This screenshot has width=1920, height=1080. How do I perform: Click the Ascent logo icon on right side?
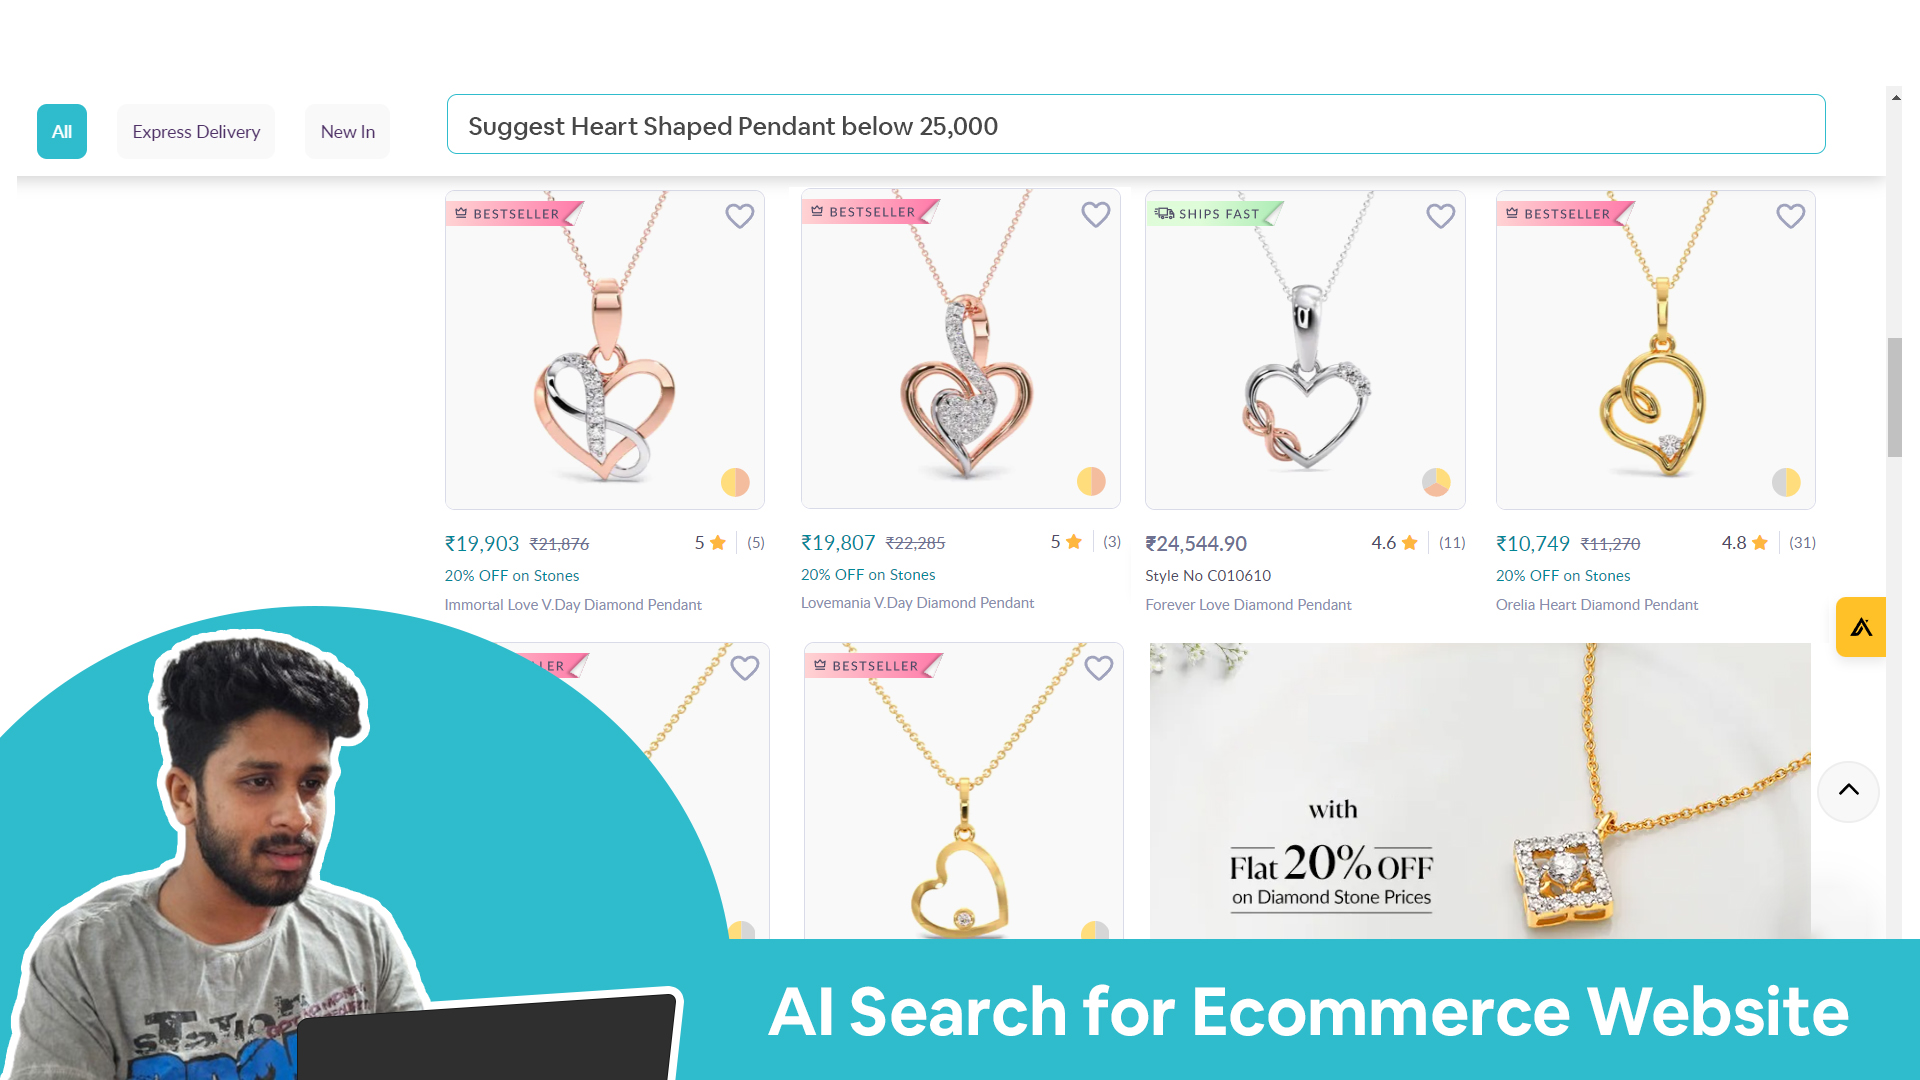click(x=1862, y=628)
